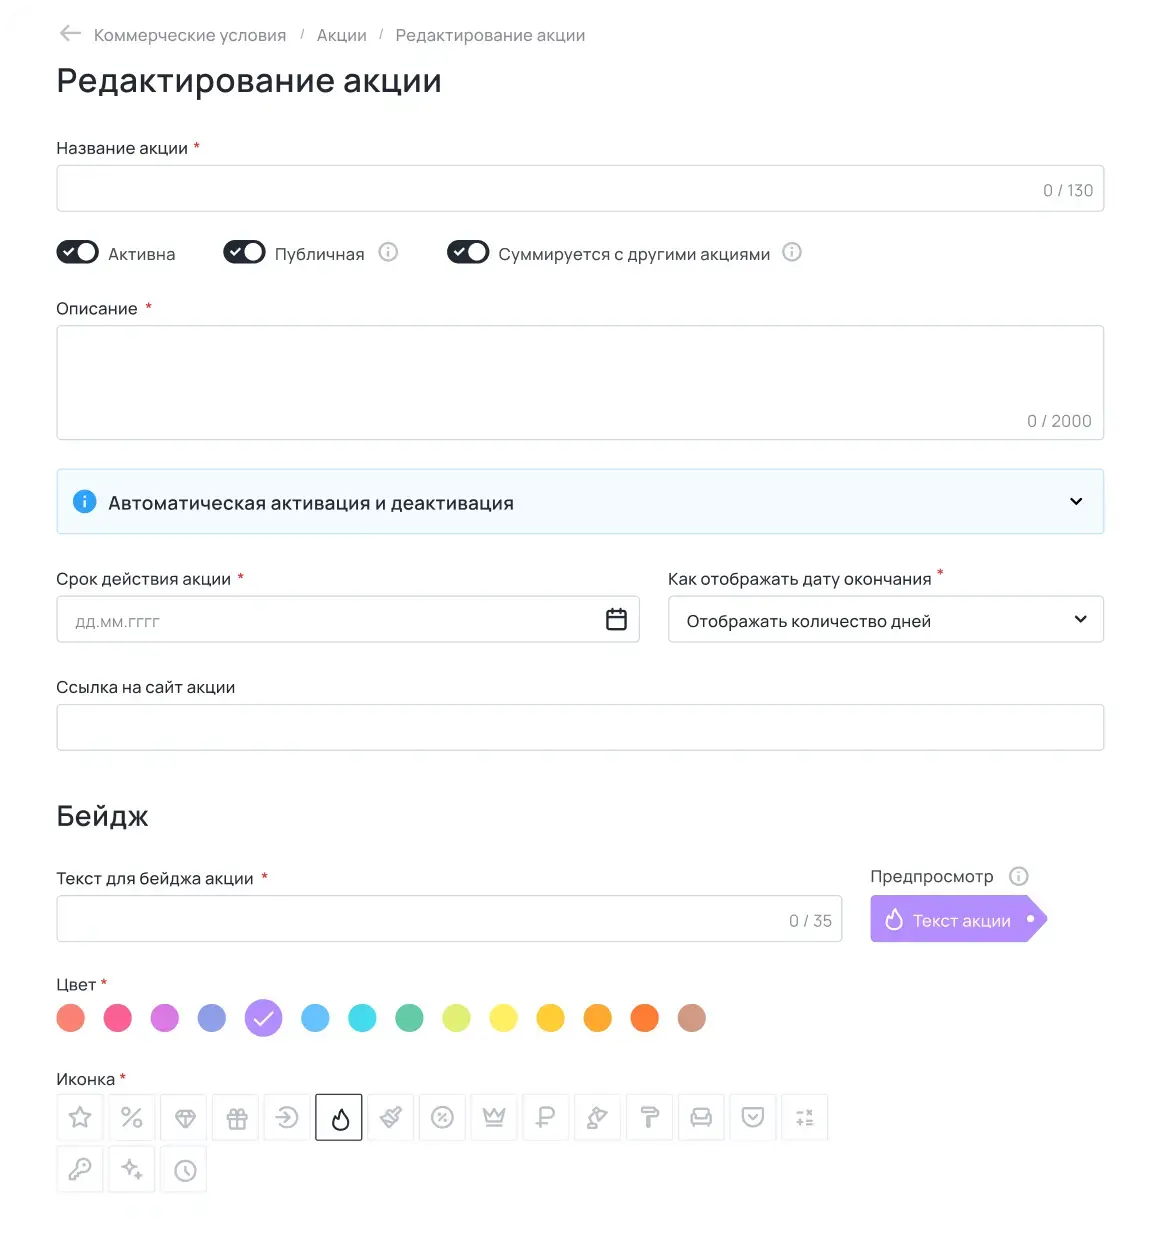
Task: Select the clock badge icon
Action: (185, 1169)
